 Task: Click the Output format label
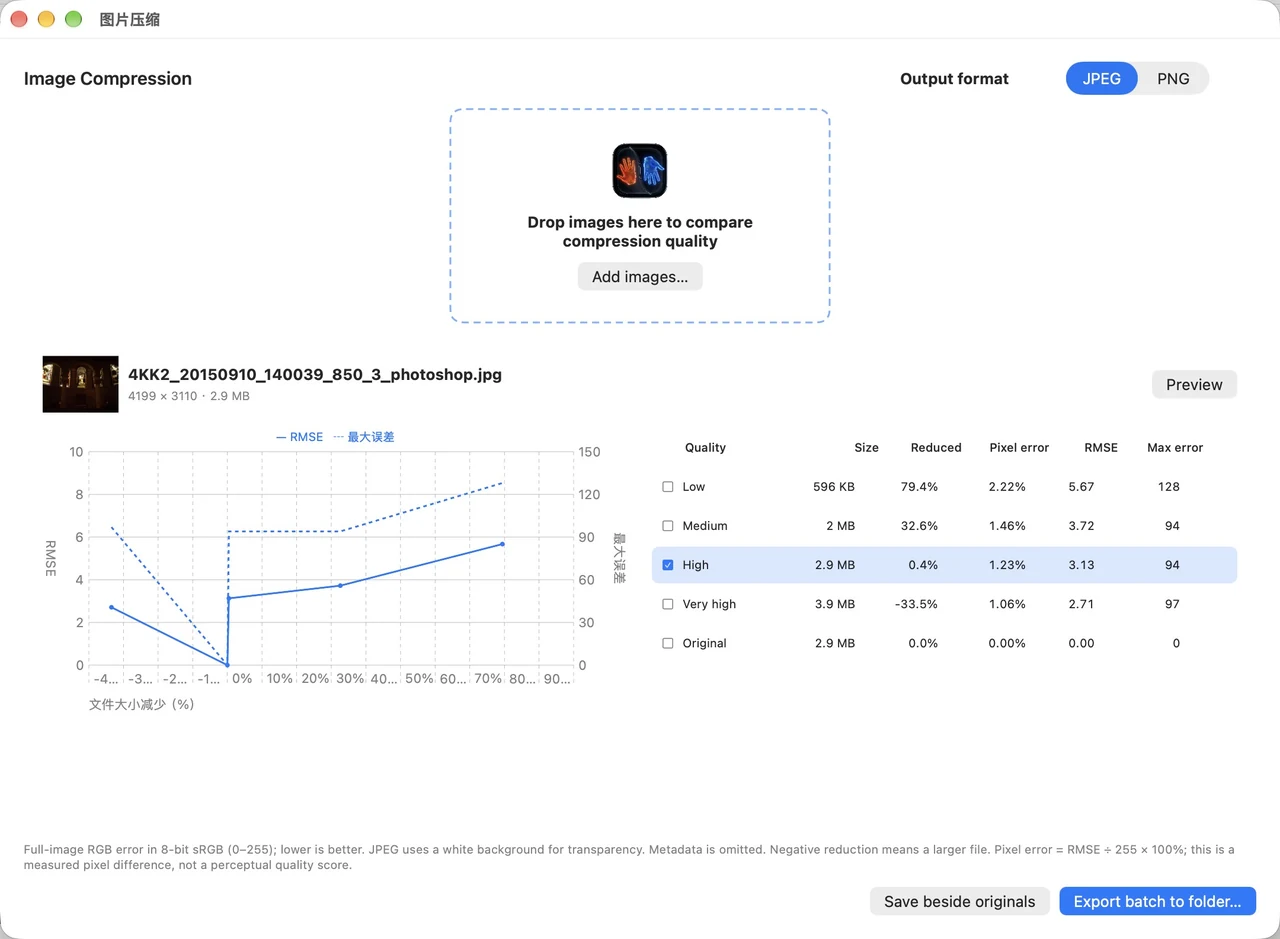954,79
